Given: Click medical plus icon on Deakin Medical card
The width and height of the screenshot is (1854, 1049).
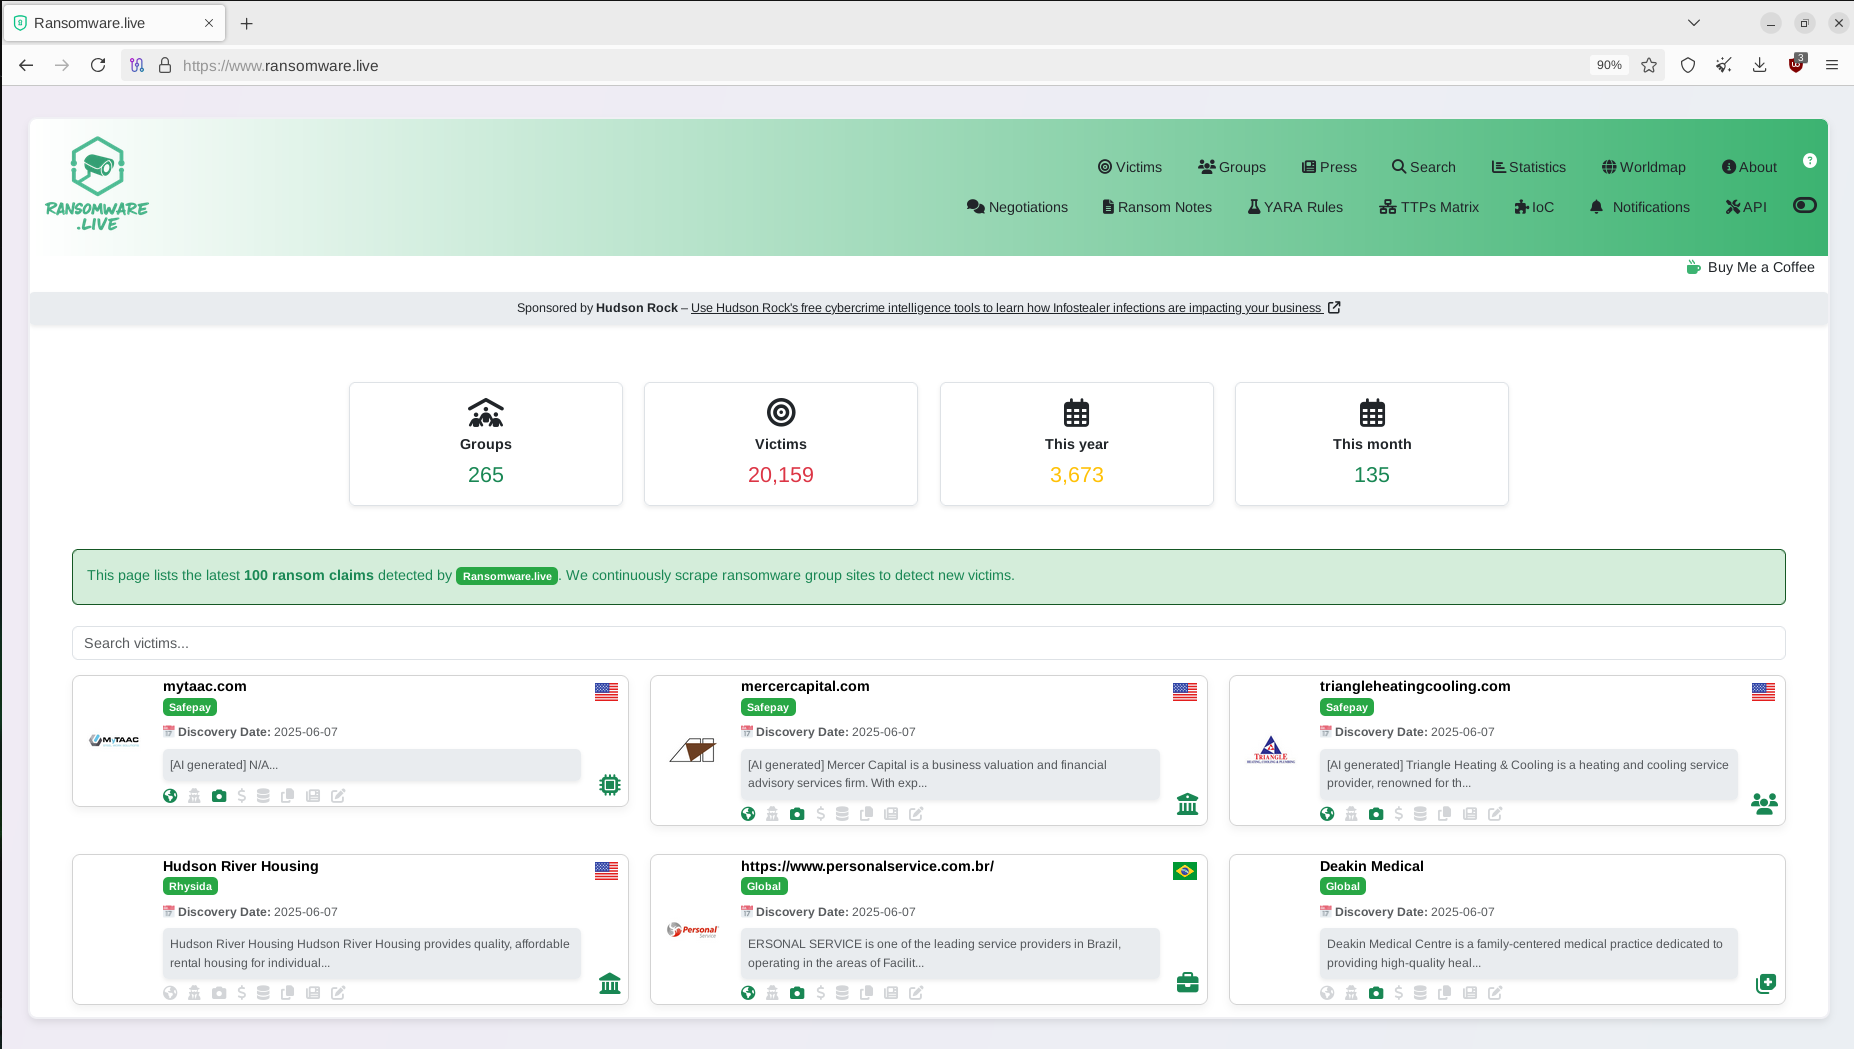Looking at the screenshot, I should [x=1765, y=983].
